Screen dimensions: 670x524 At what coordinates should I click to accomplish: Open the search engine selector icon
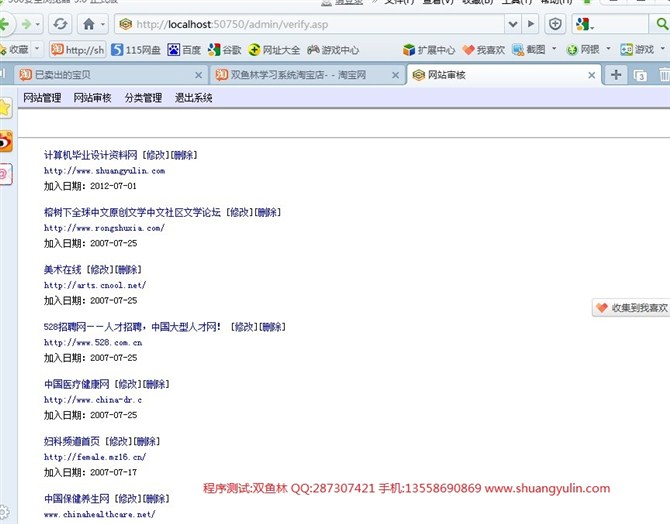click(584, 24)
